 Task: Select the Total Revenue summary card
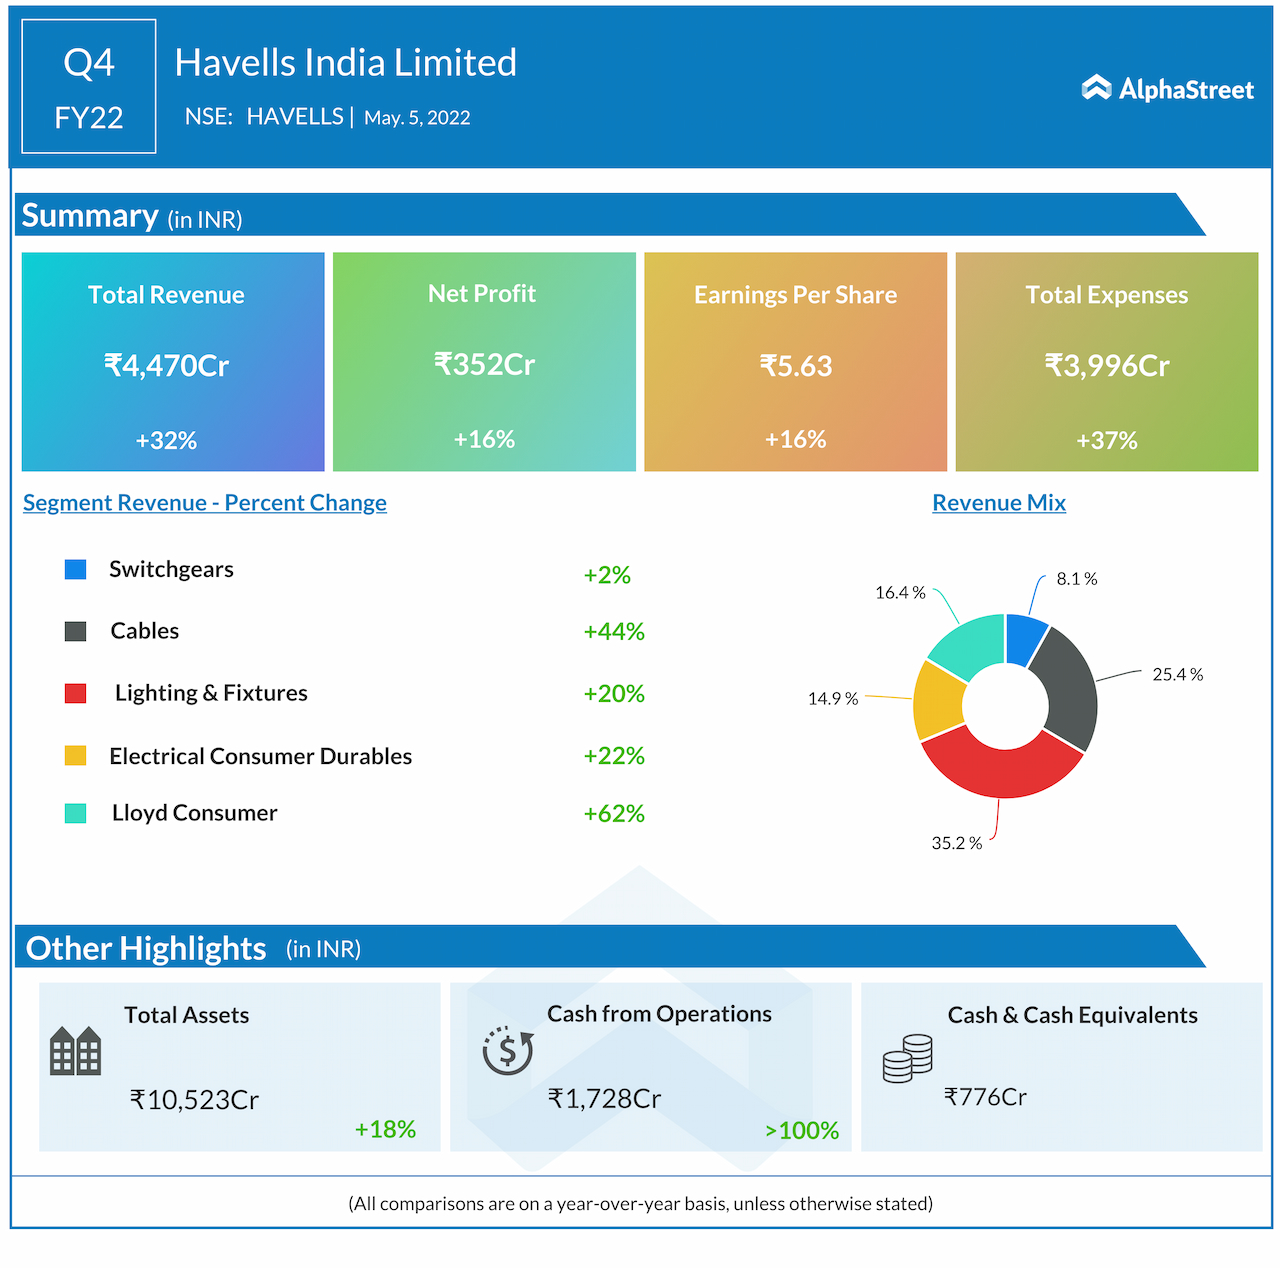coord(173,362)
